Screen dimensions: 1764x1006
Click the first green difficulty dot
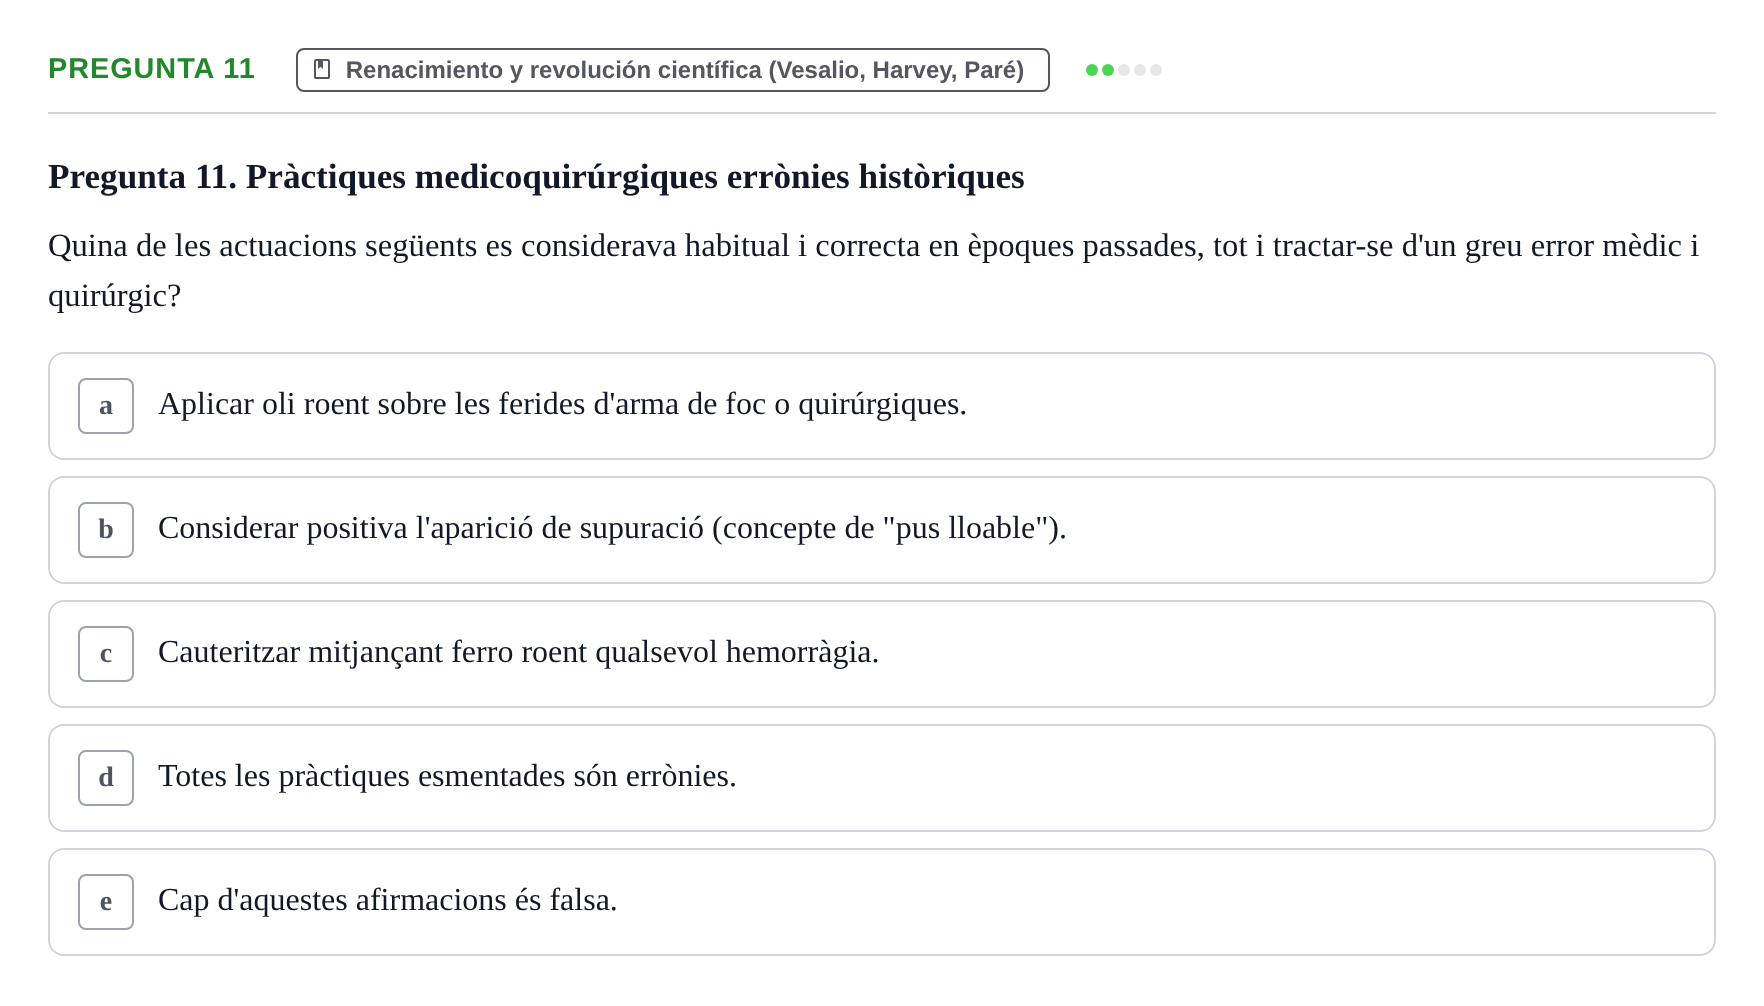(1092, 70)
